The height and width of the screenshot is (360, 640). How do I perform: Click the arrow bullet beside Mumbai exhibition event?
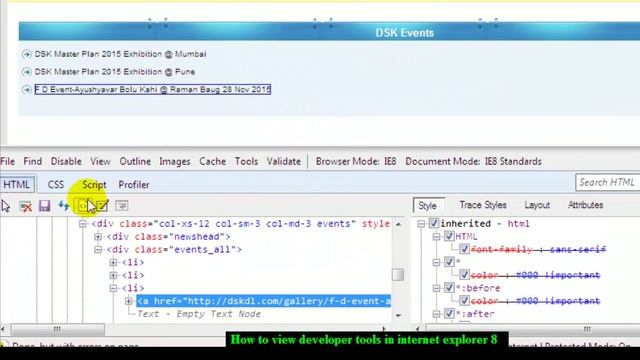pos(27,54)
